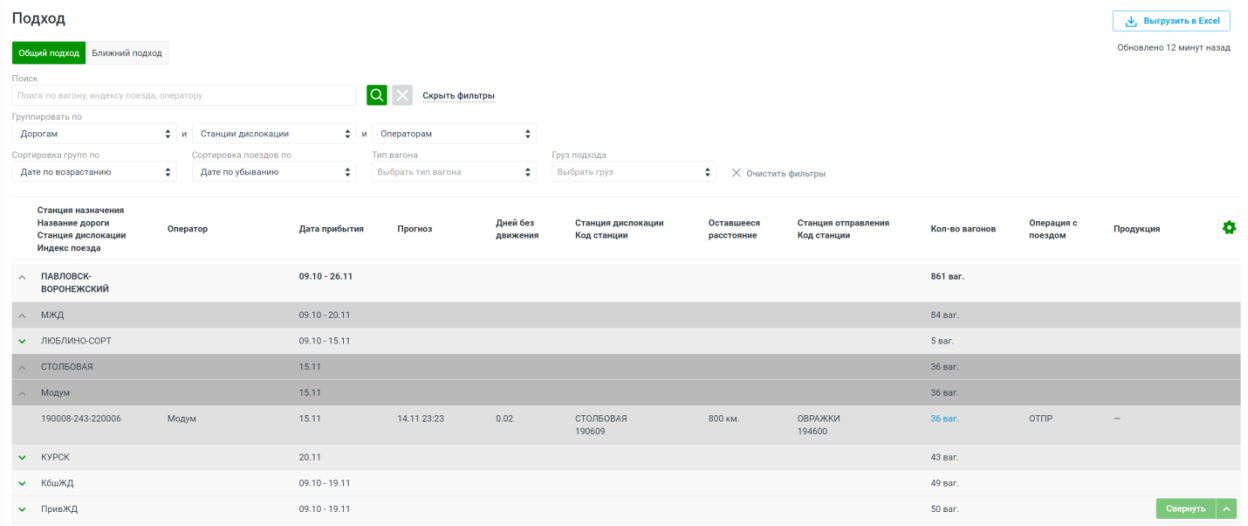
Task: Click the X icon beside Очистить фильтры
Action: [736, 173]
